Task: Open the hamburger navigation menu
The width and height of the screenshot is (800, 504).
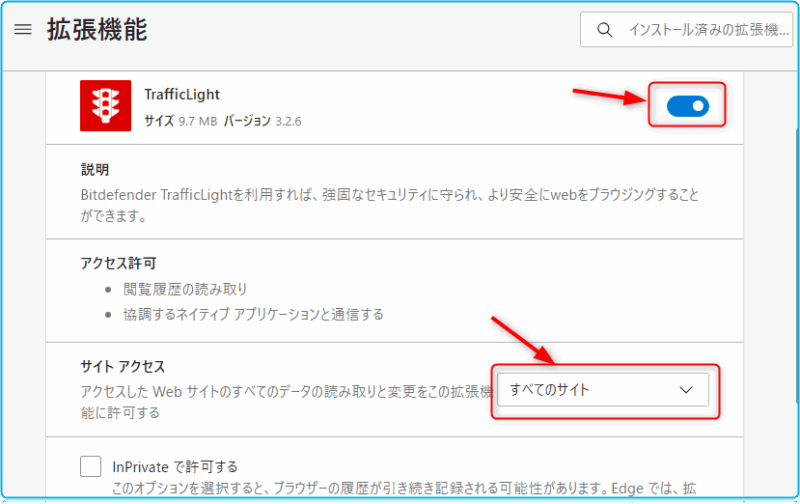Action: [23, 30]
